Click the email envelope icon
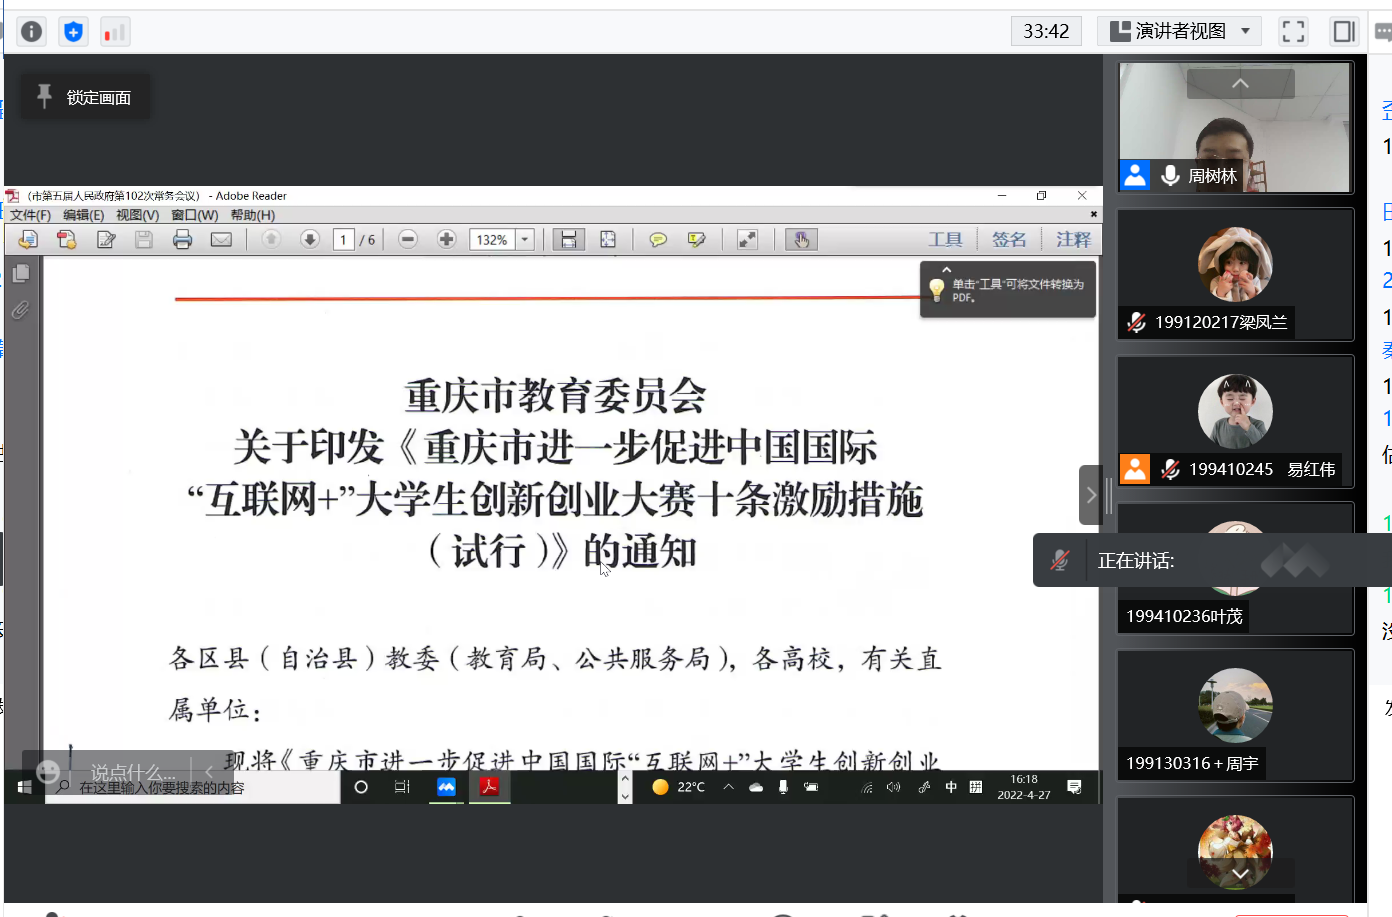The width and height of the screenshot is (1392, 917). (221, 239)
